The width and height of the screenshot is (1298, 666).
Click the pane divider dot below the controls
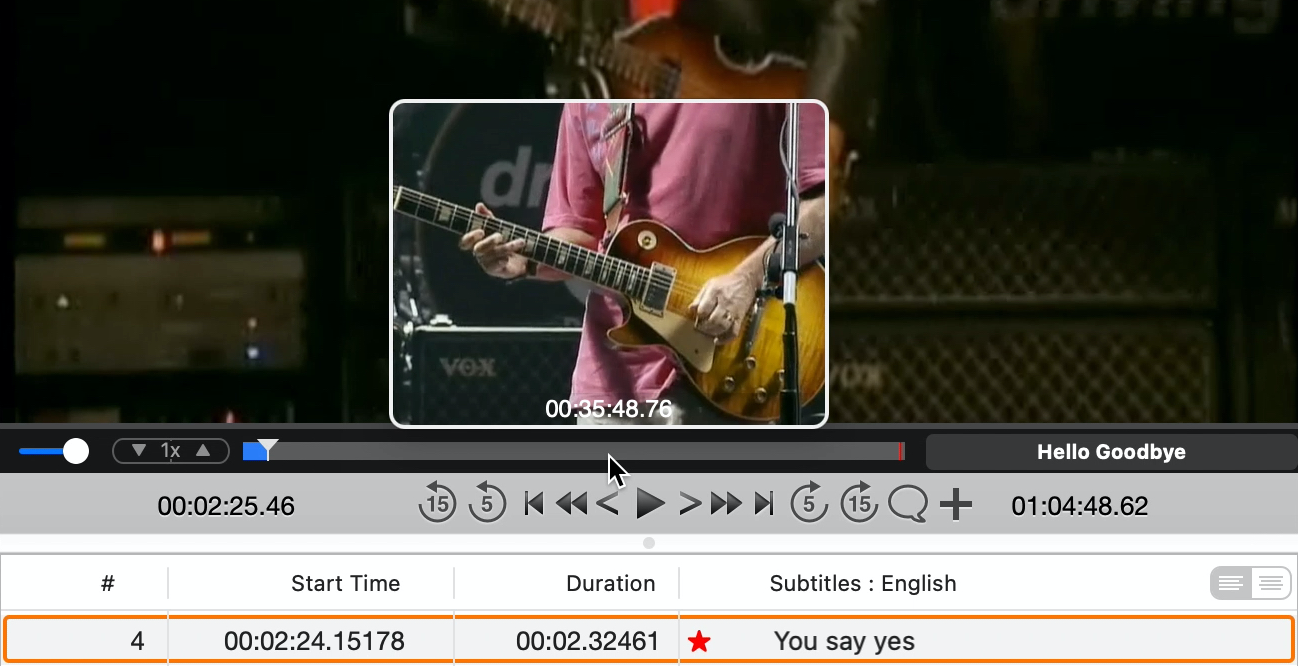point(649,543)
